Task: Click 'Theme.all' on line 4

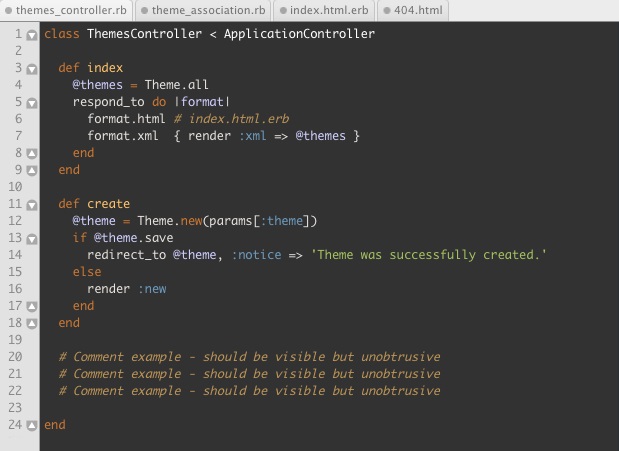Action: pyautogui.click(x=176, y=85)
